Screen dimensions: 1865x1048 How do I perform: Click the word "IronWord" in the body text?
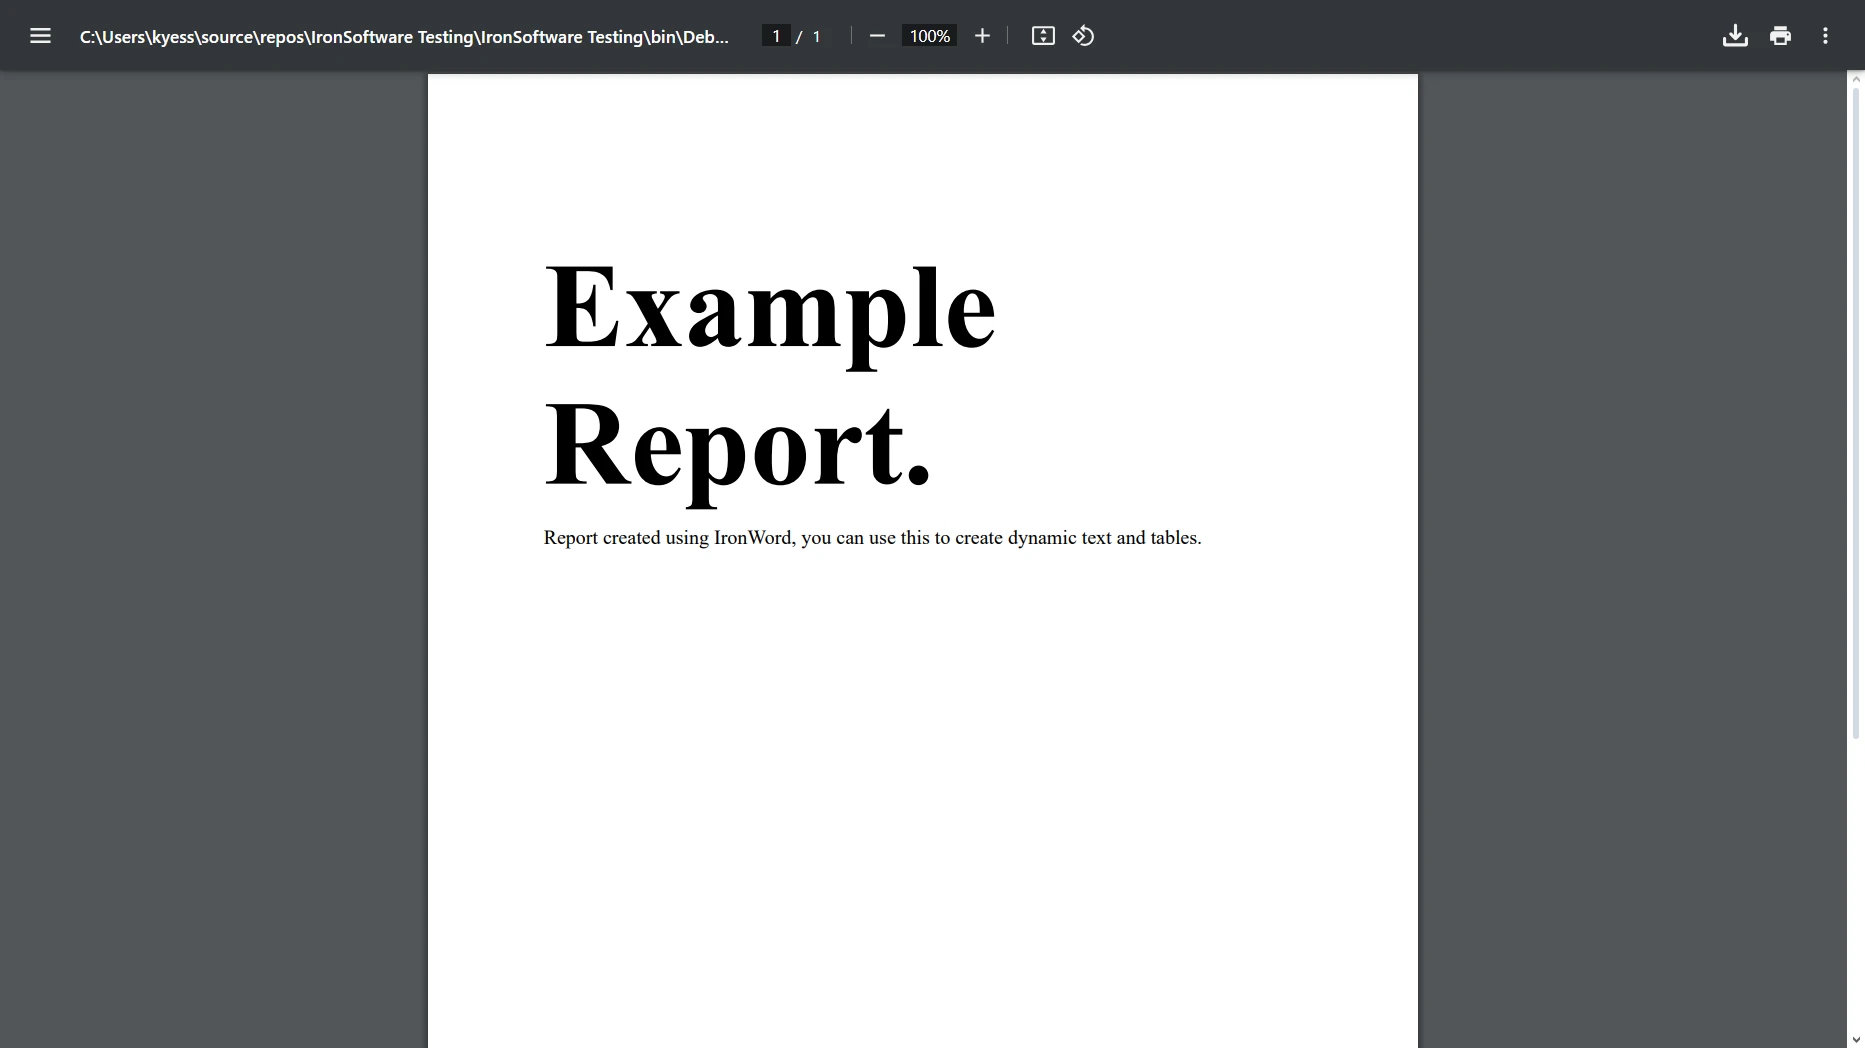[753, 538]
